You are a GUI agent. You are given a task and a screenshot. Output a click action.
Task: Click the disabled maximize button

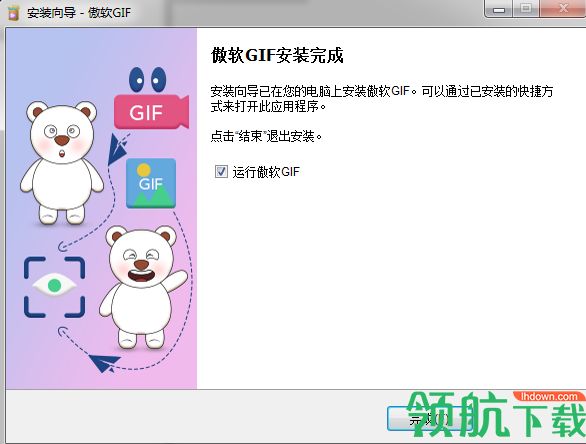pos(526,9)
